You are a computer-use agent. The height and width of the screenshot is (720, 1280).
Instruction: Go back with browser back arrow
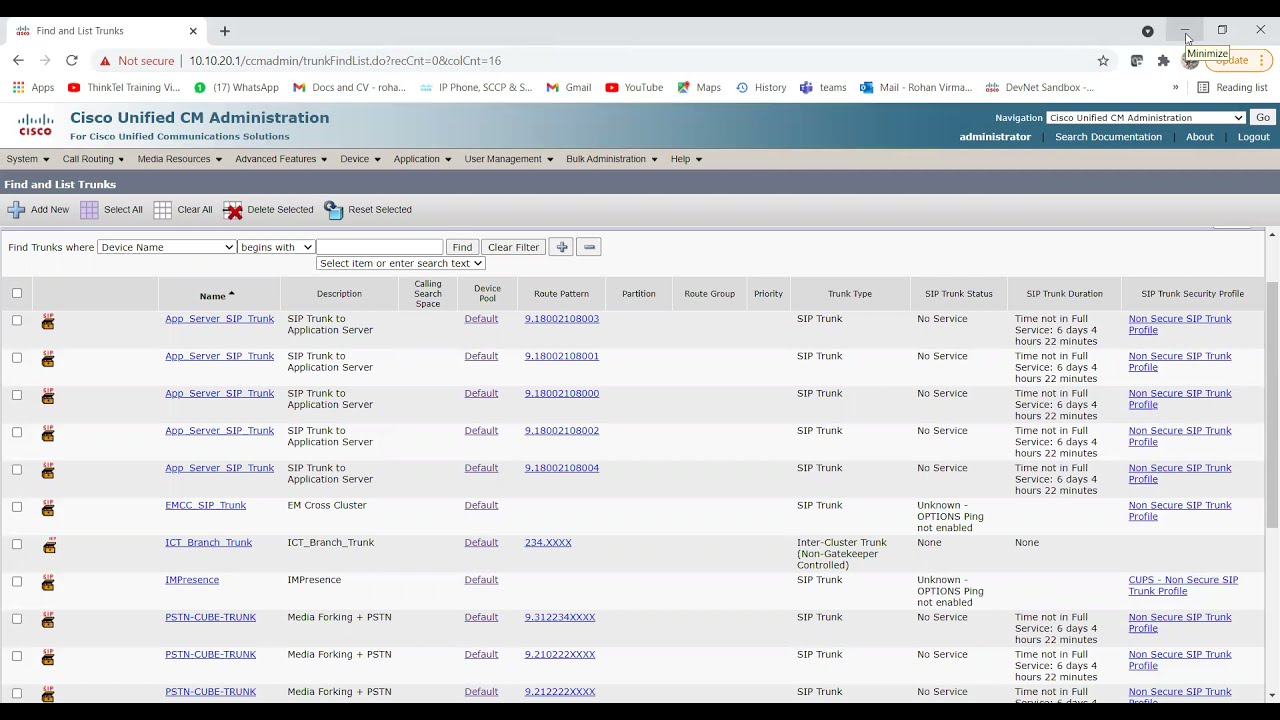click(18, 61)
